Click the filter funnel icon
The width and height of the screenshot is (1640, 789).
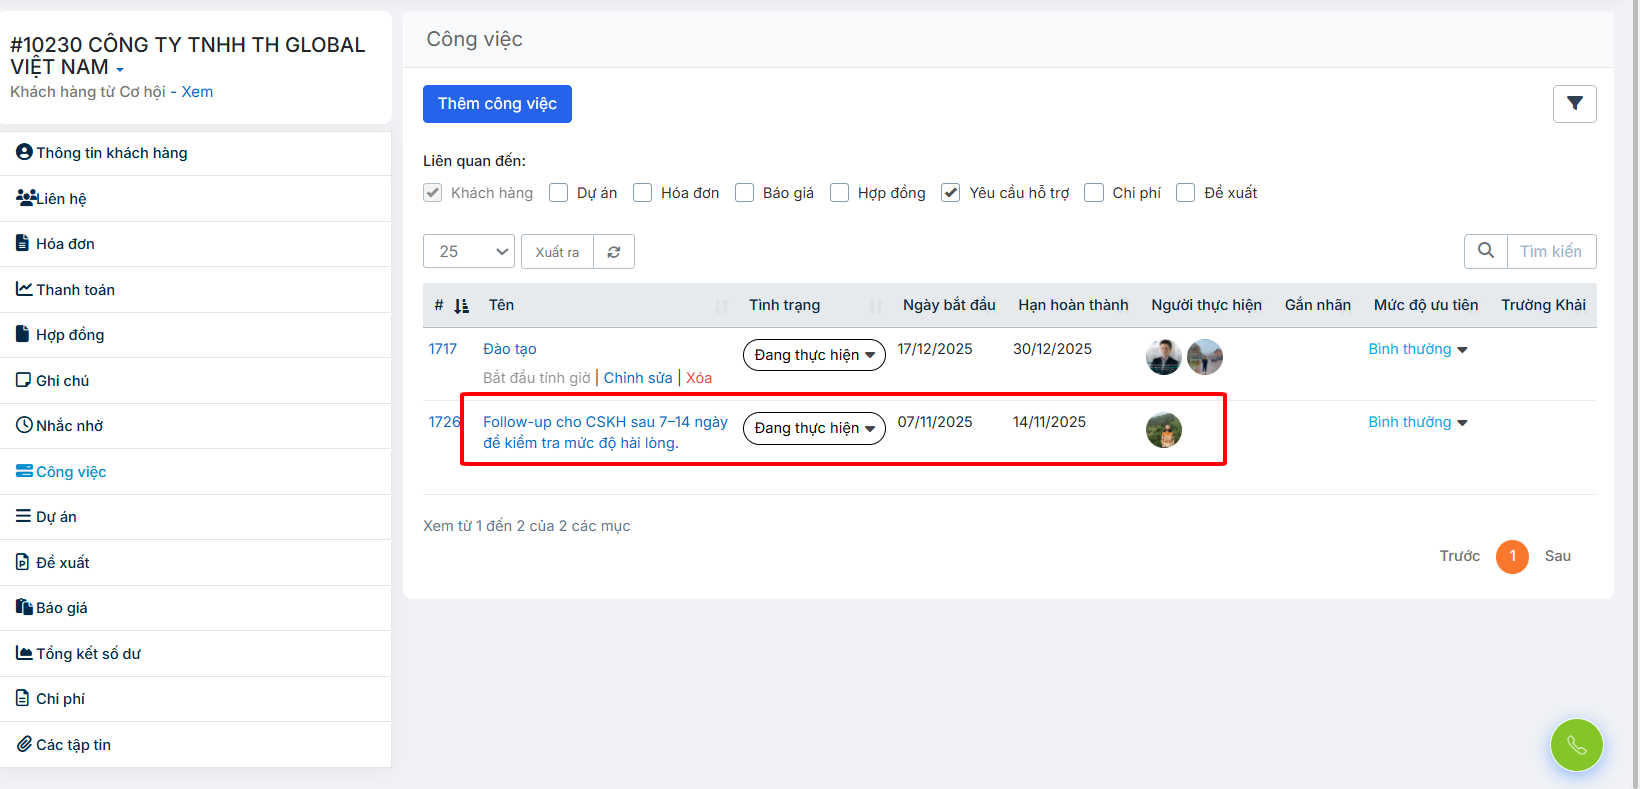(1574, 104)
